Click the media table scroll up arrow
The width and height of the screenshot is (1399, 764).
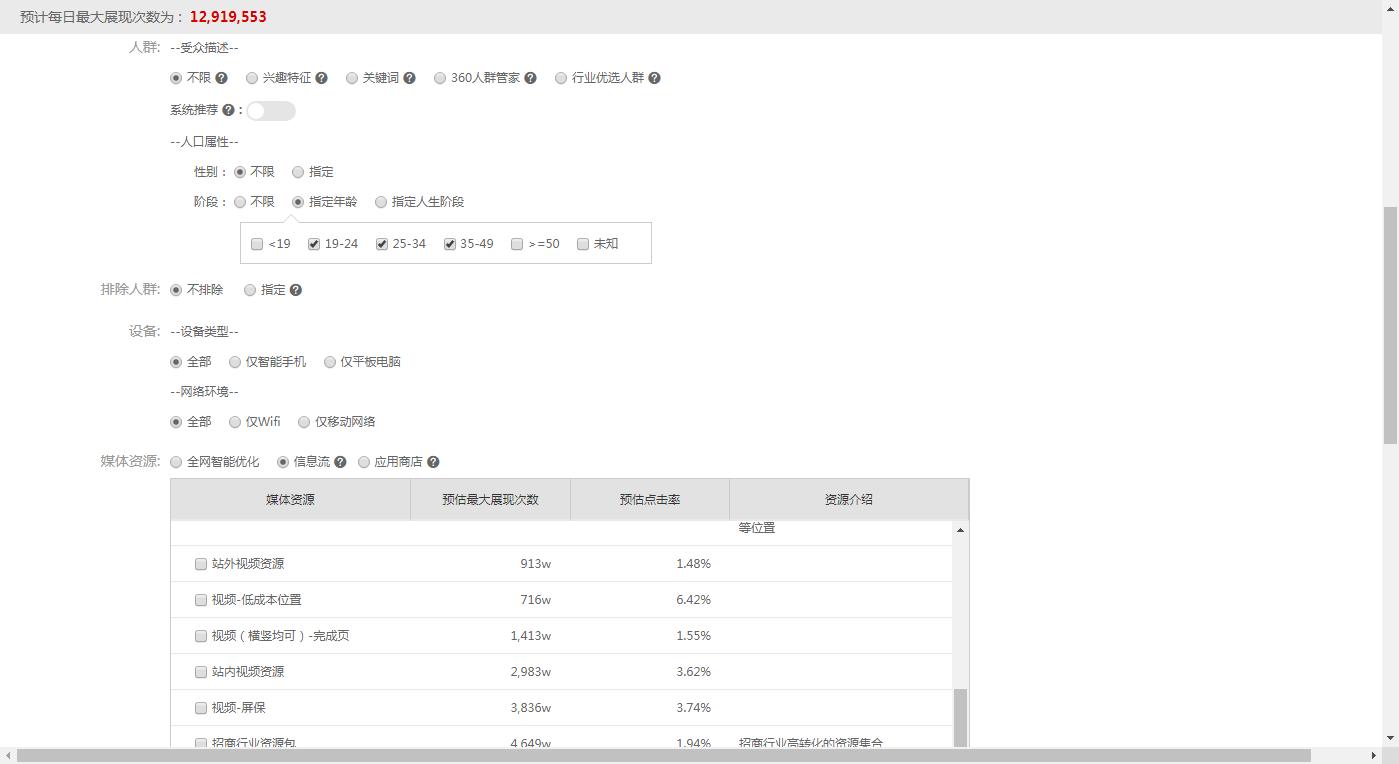pyautogui.click(x=960, y=530)
